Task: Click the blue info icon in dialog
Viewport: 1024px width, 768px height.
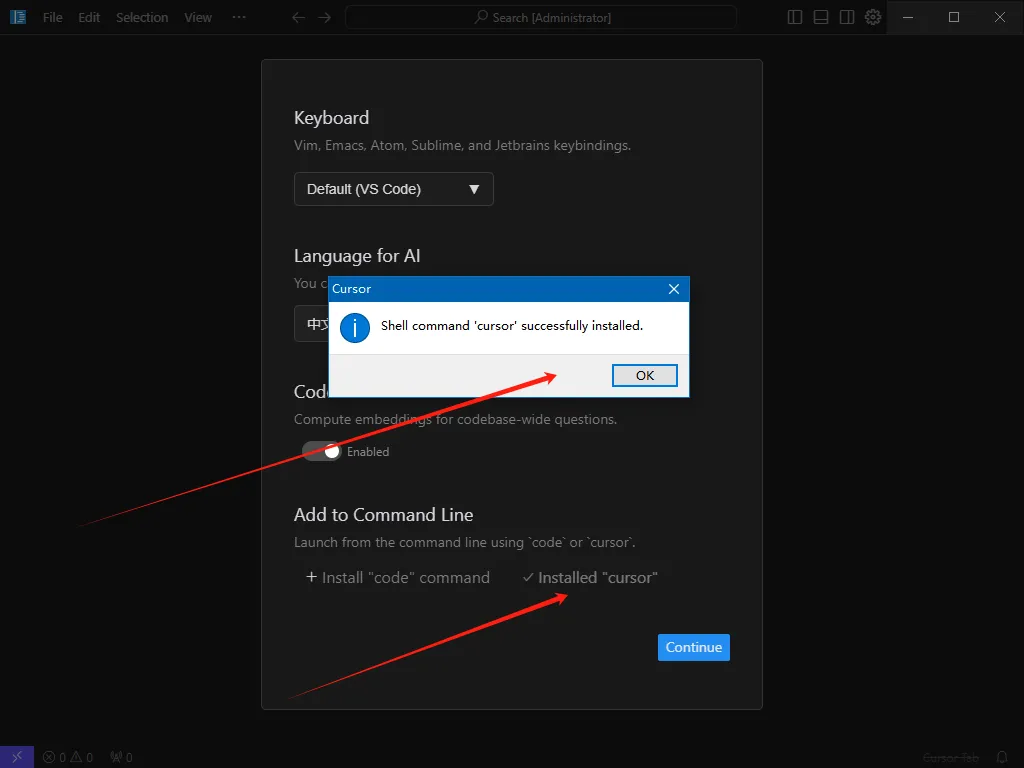Action: (355, 328)
